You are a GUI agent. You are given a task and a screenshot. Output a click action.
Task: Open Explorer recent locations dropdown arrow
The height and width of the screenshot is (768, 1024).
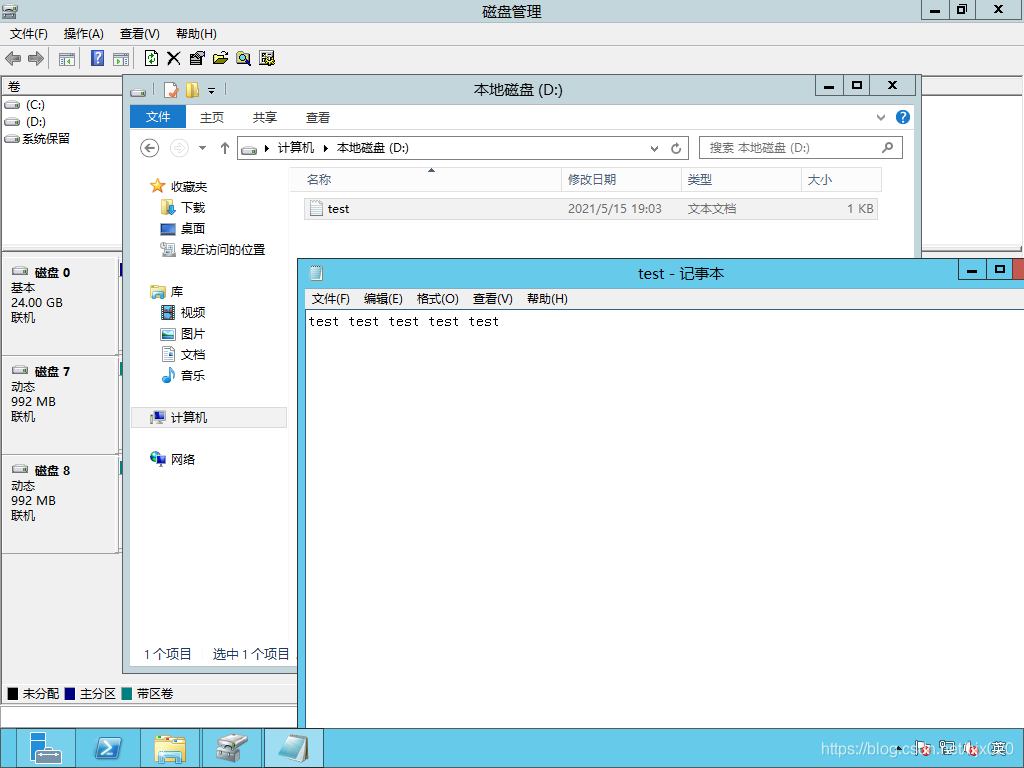(202, 148)
